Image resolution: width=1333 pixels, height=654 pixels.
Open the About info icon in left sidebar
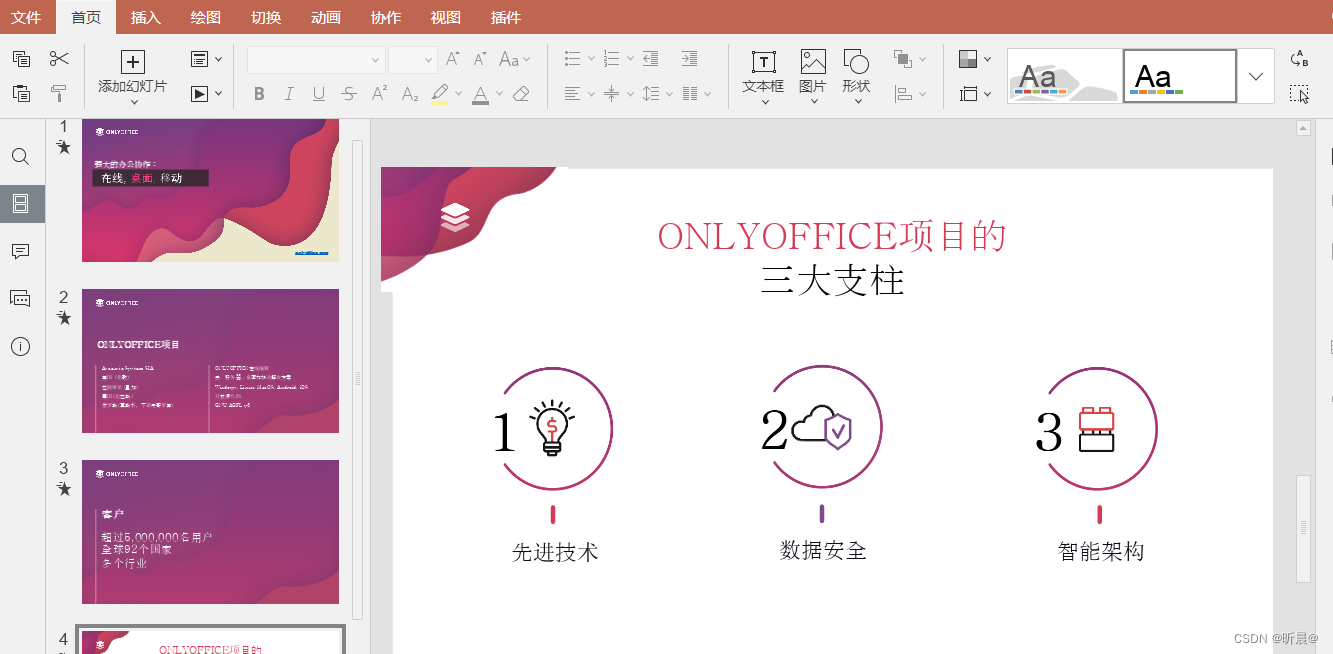click(x=20, y=346)
